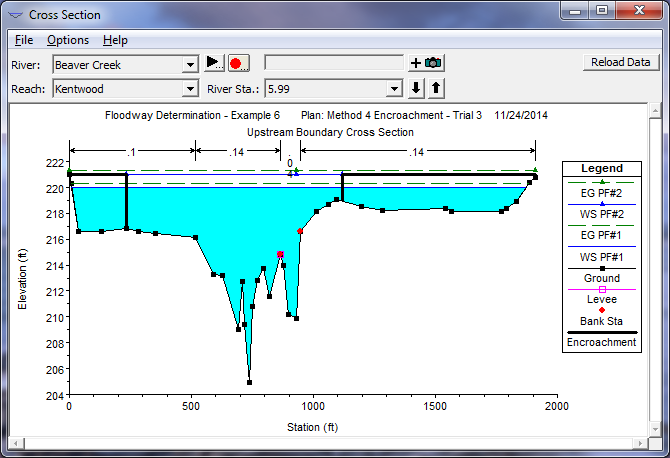The image size is (670, 458).
Task: Click the WS PF#2 legend line swatch
Action: tap(602, 204)
